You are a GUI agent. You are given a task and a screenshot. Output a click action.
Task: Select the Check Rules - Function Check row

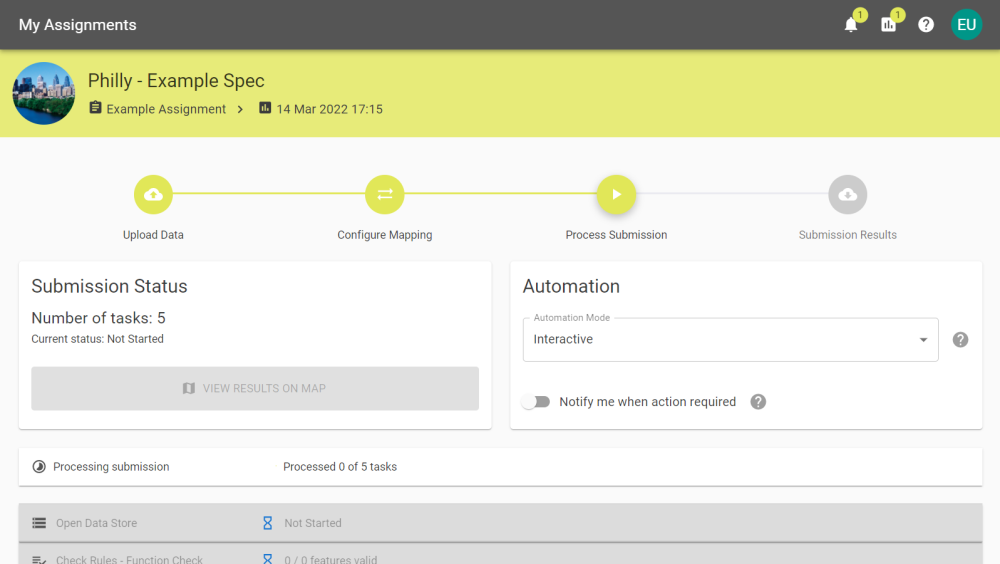[500, 556]
